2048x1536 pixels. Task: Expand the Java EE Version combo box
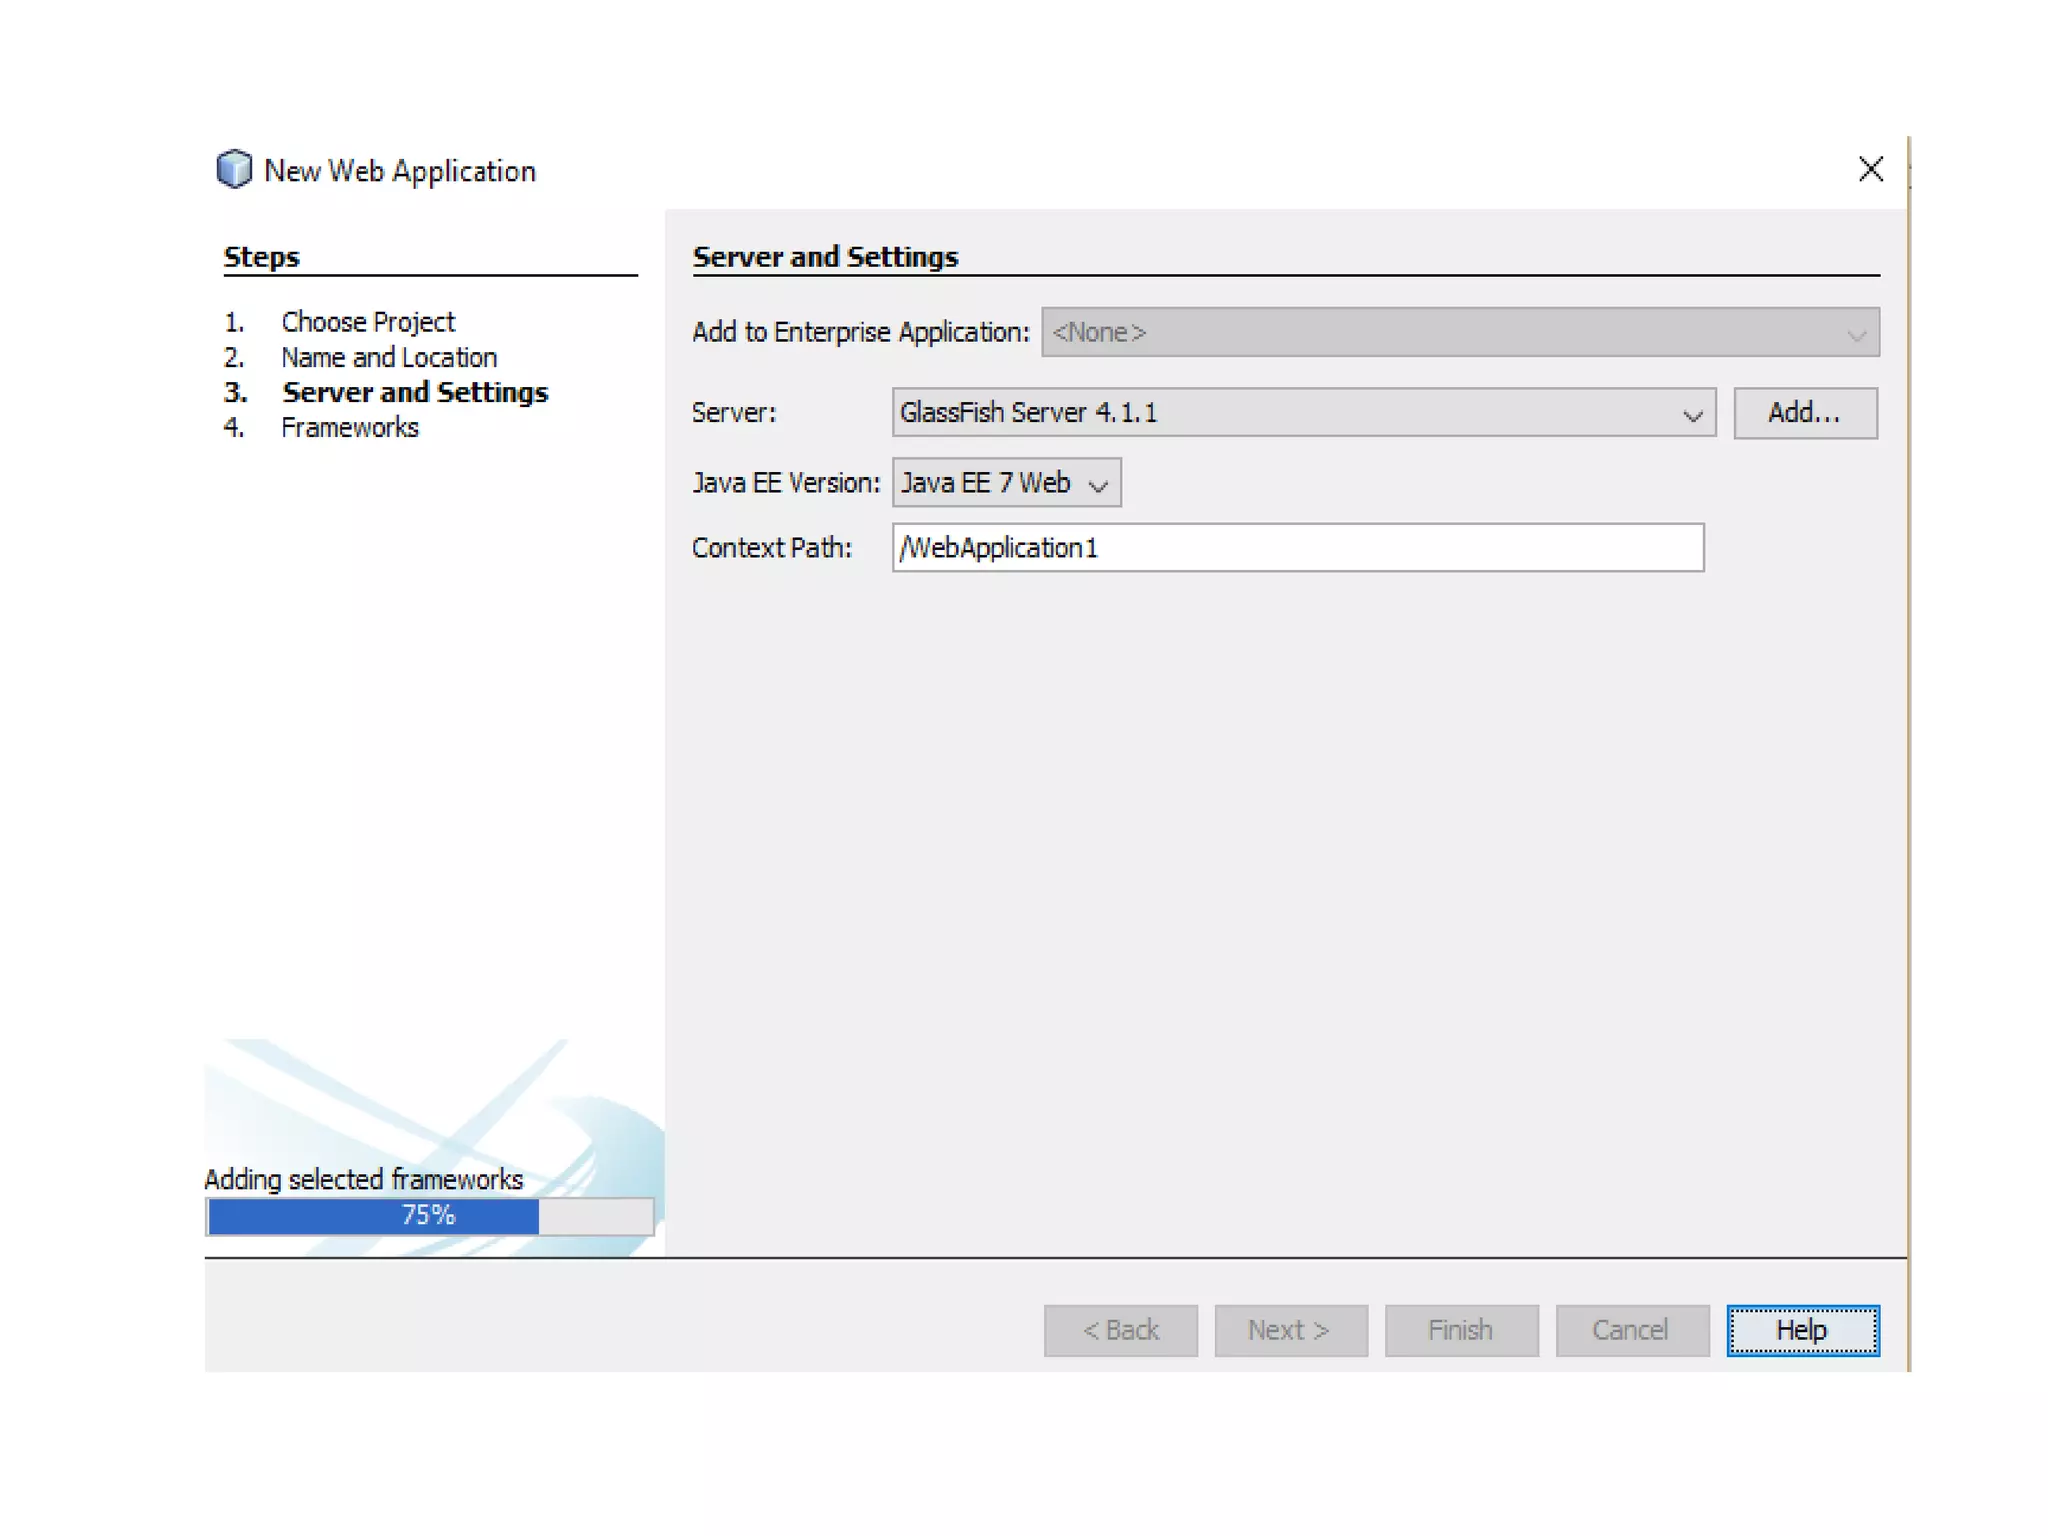[1006, 483]
